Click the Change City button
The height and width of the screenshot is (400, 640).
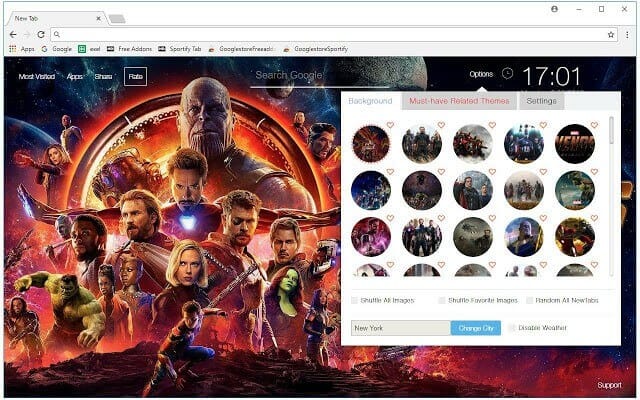(x=476, y=328)
